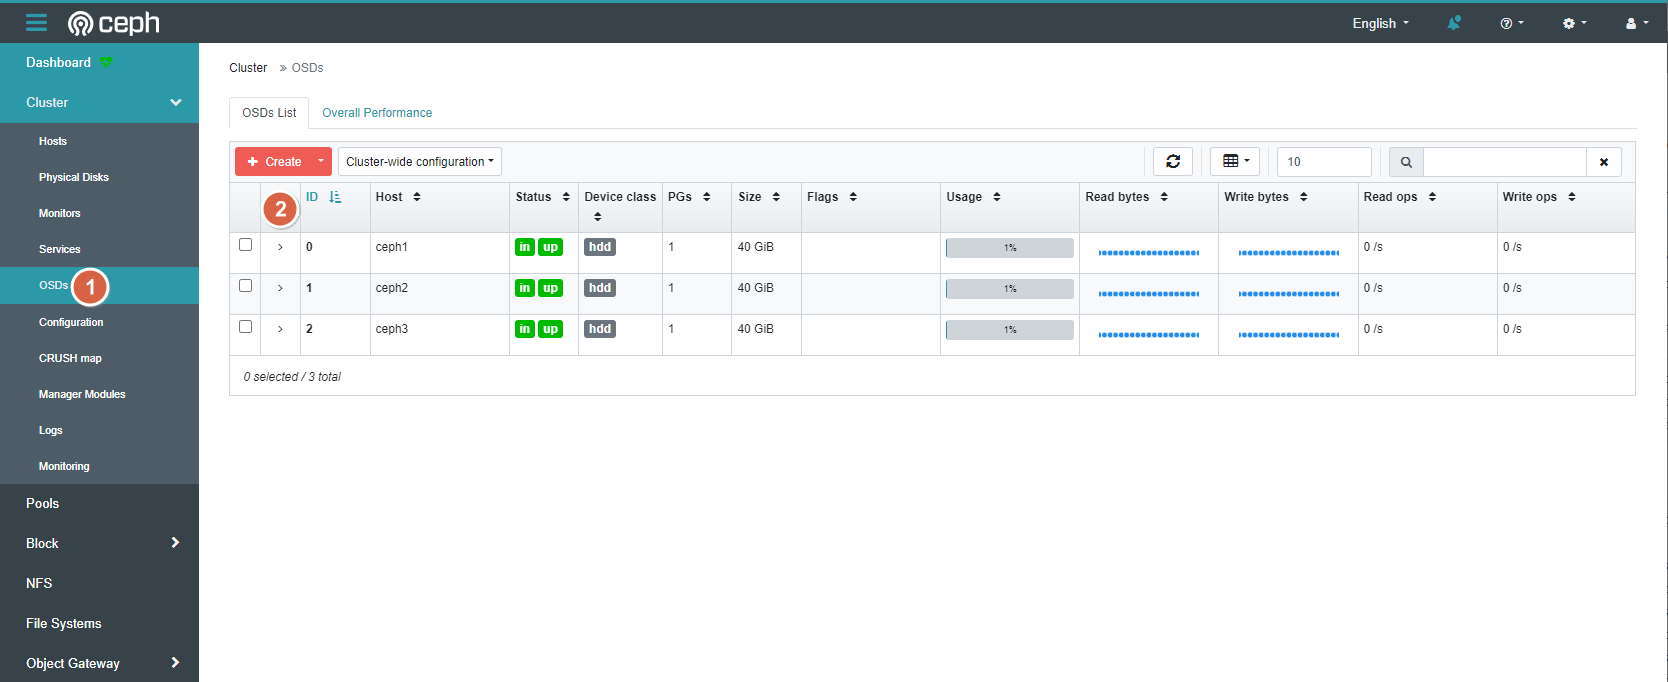
Task: Sort table by Device class
Action: tap(598, 217)
